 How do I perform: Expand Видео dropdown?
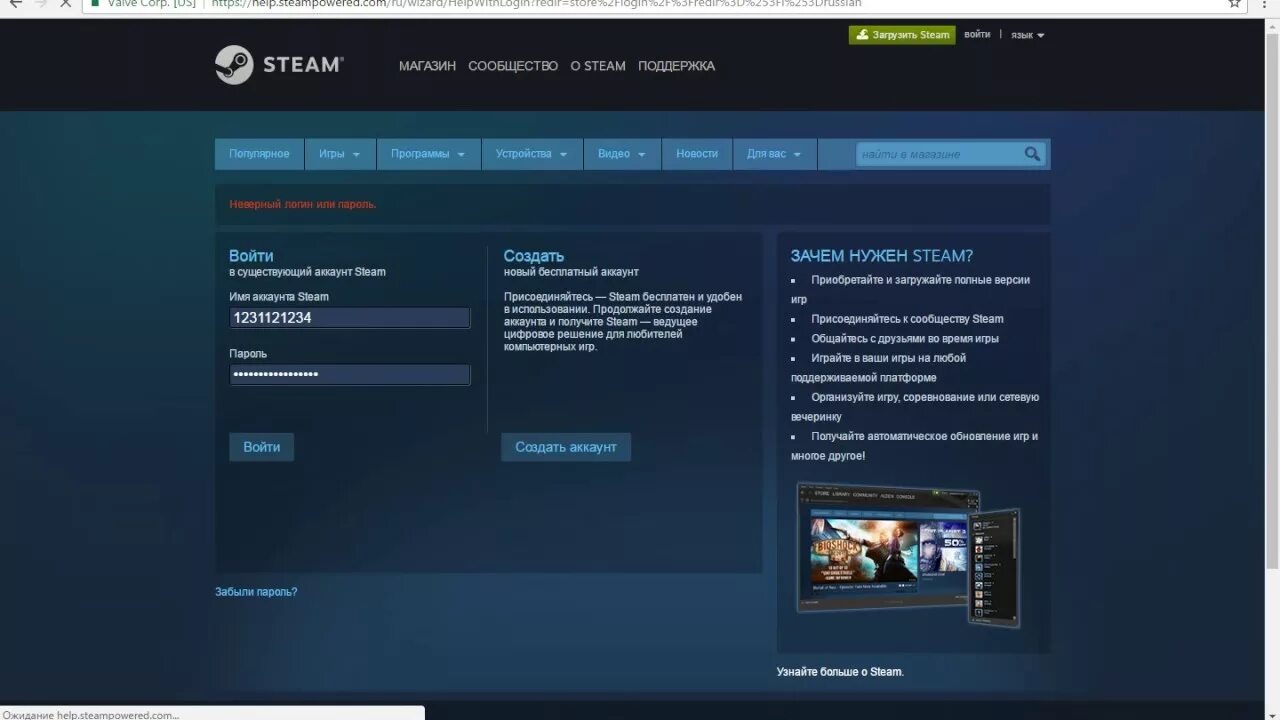622,154
